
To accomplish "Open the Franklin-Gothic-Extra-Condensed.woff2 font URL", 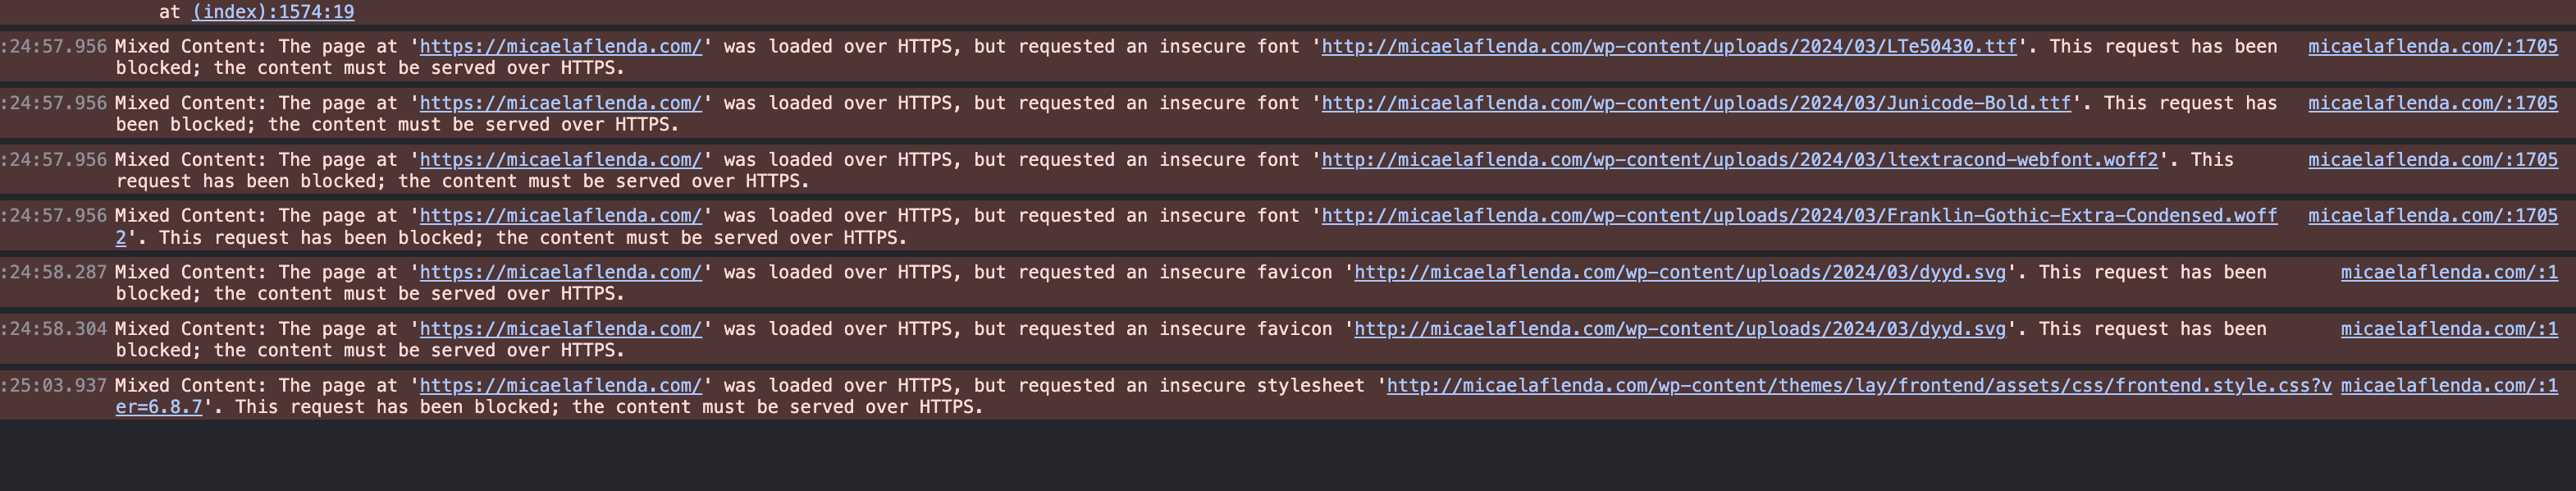I will coord(1799,216).
